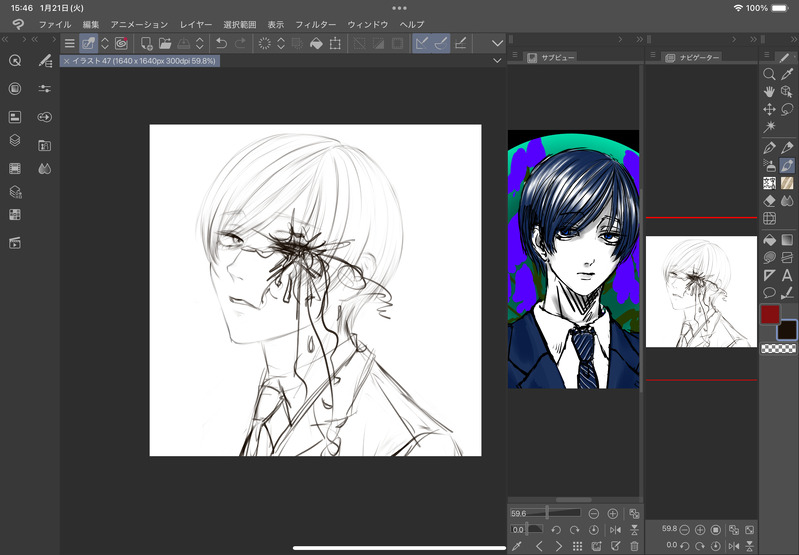Image resolution: width=799 pixels, height=555 pixels.
Task: Delete image with Sub View trash icon
Action: (634, 546)
